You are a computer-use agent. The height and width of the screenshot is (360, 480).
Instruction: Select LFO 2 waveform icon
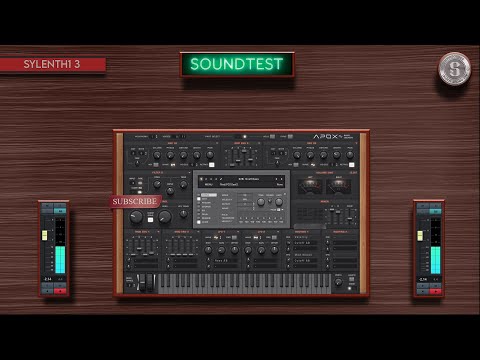tap(257, 237)
